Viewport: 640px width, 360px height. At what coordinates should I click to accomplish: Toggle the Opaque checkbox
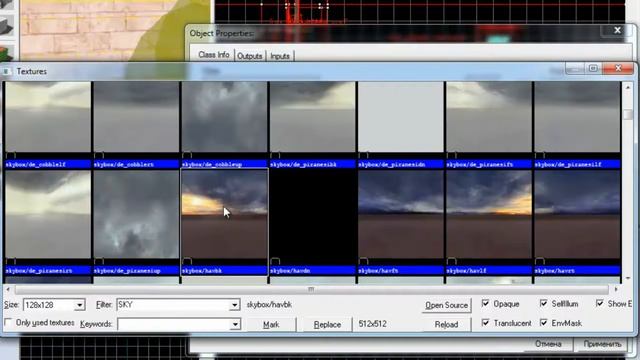(485, 303)
